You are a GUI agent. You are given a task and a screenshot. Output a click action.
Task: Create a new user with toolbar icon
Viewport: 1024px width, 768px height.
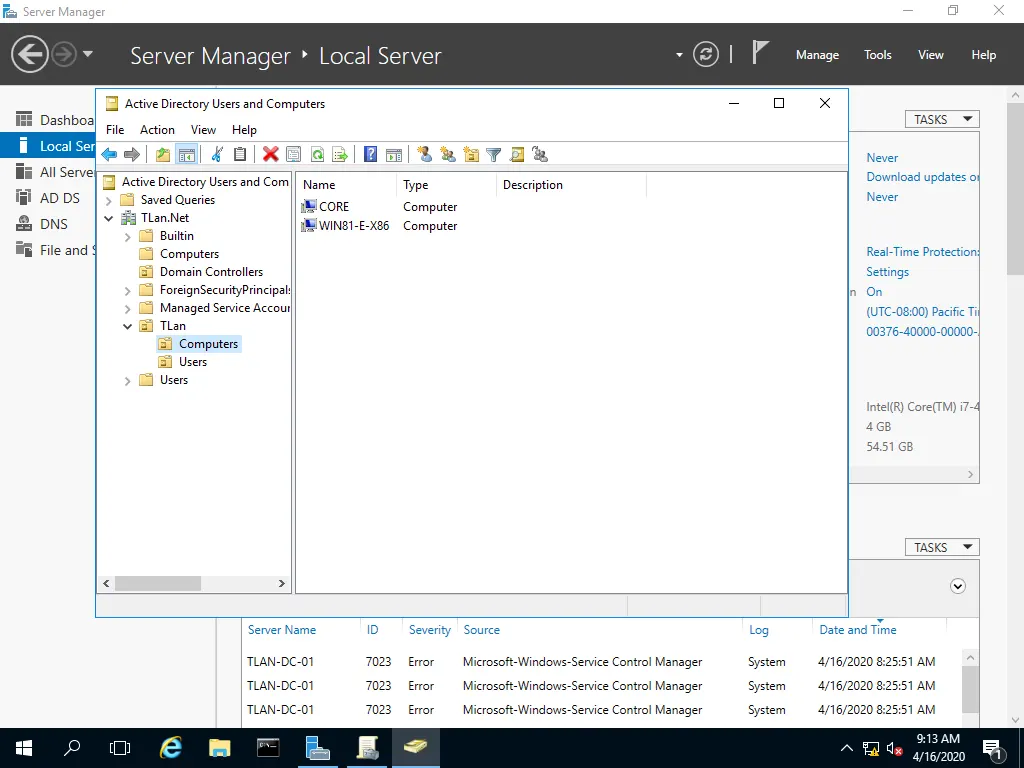coord(424,155)
